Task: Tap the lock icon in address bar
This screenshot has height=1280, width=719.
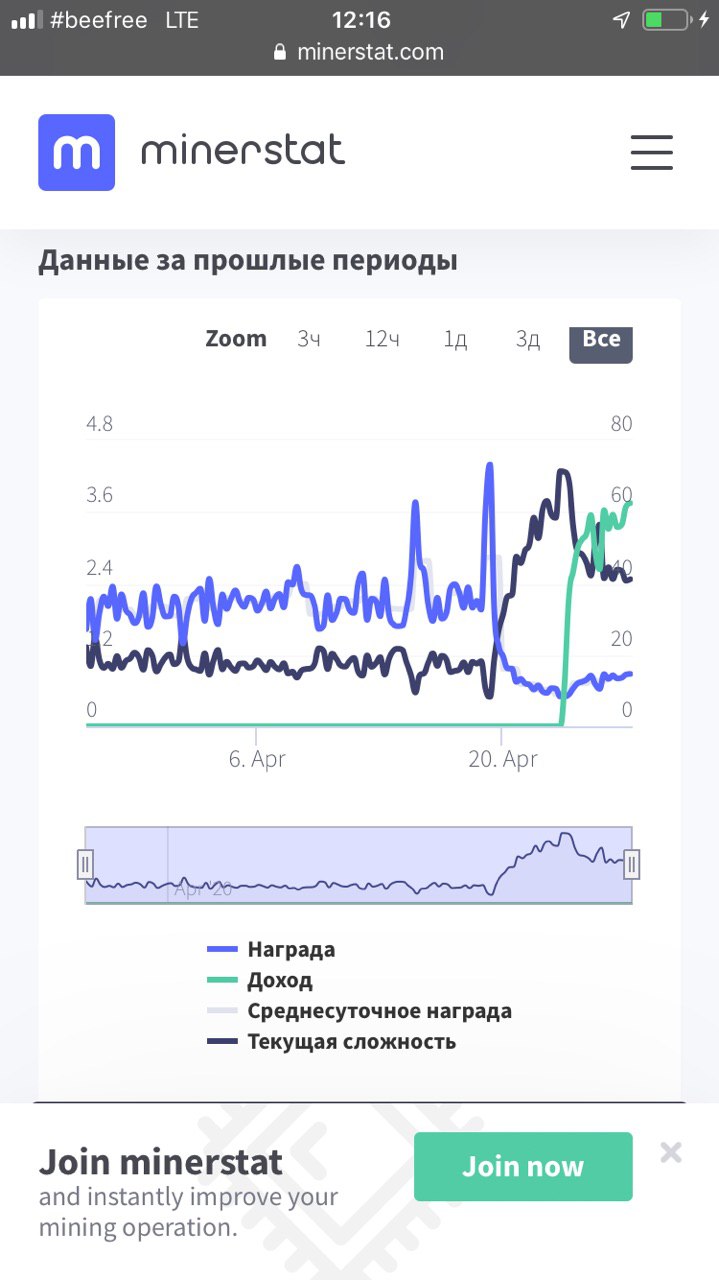Action: (x=280, y=53)
